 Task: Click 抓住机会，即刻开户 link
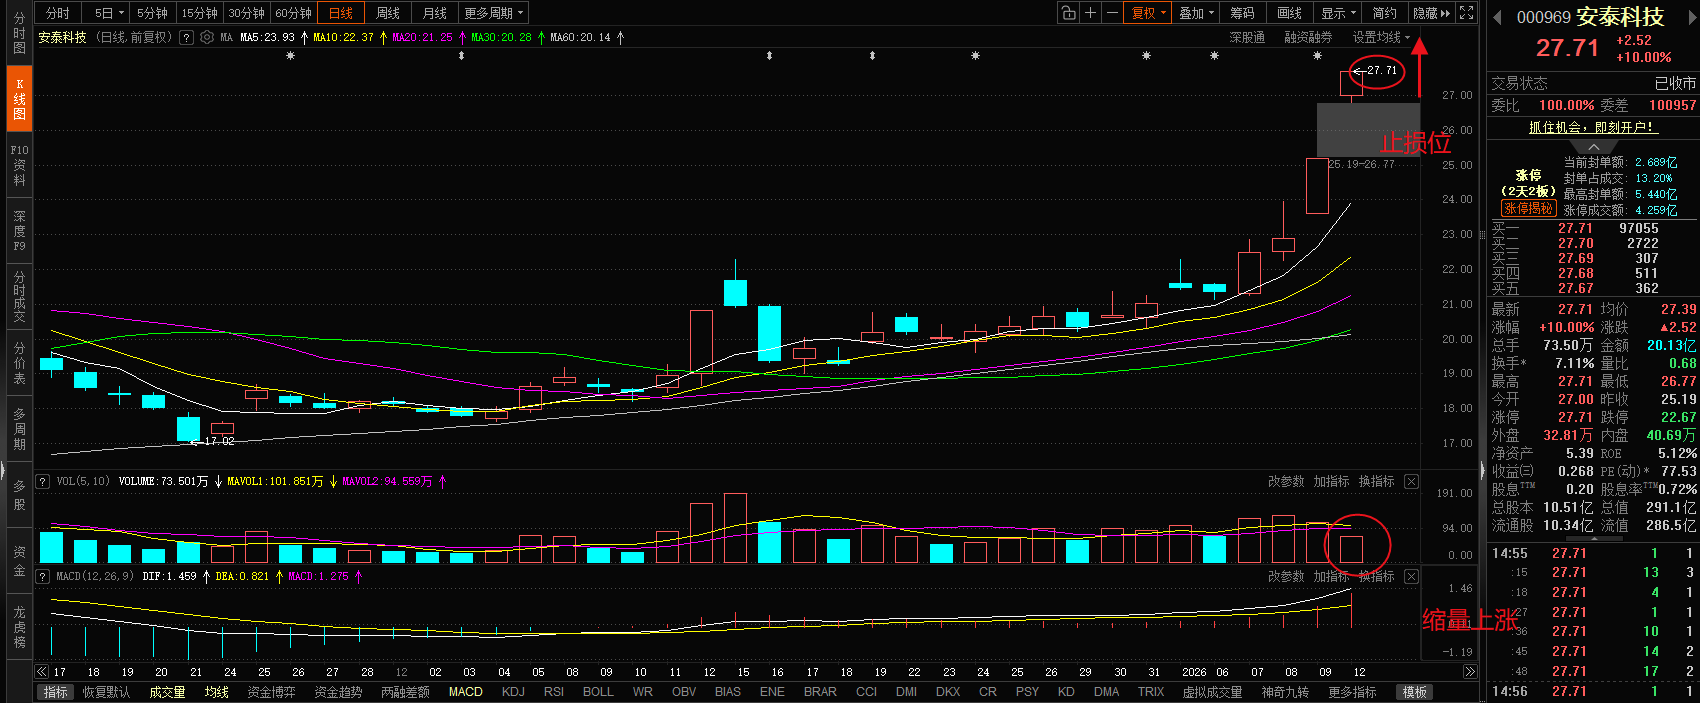pos(1592,127)
